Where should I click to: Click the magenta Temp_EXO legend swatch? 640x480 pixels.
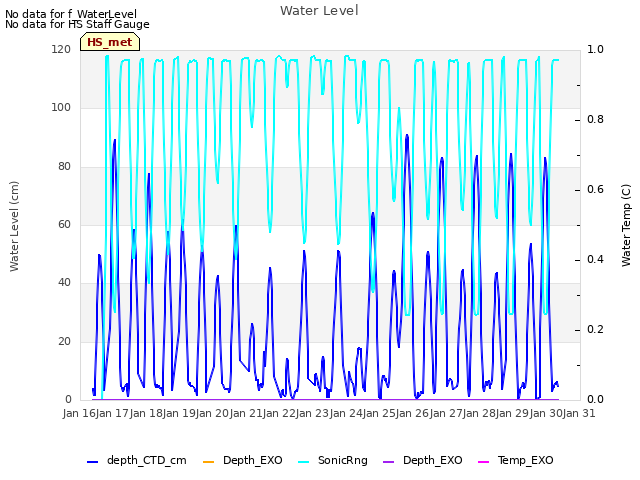coord(483,462)
